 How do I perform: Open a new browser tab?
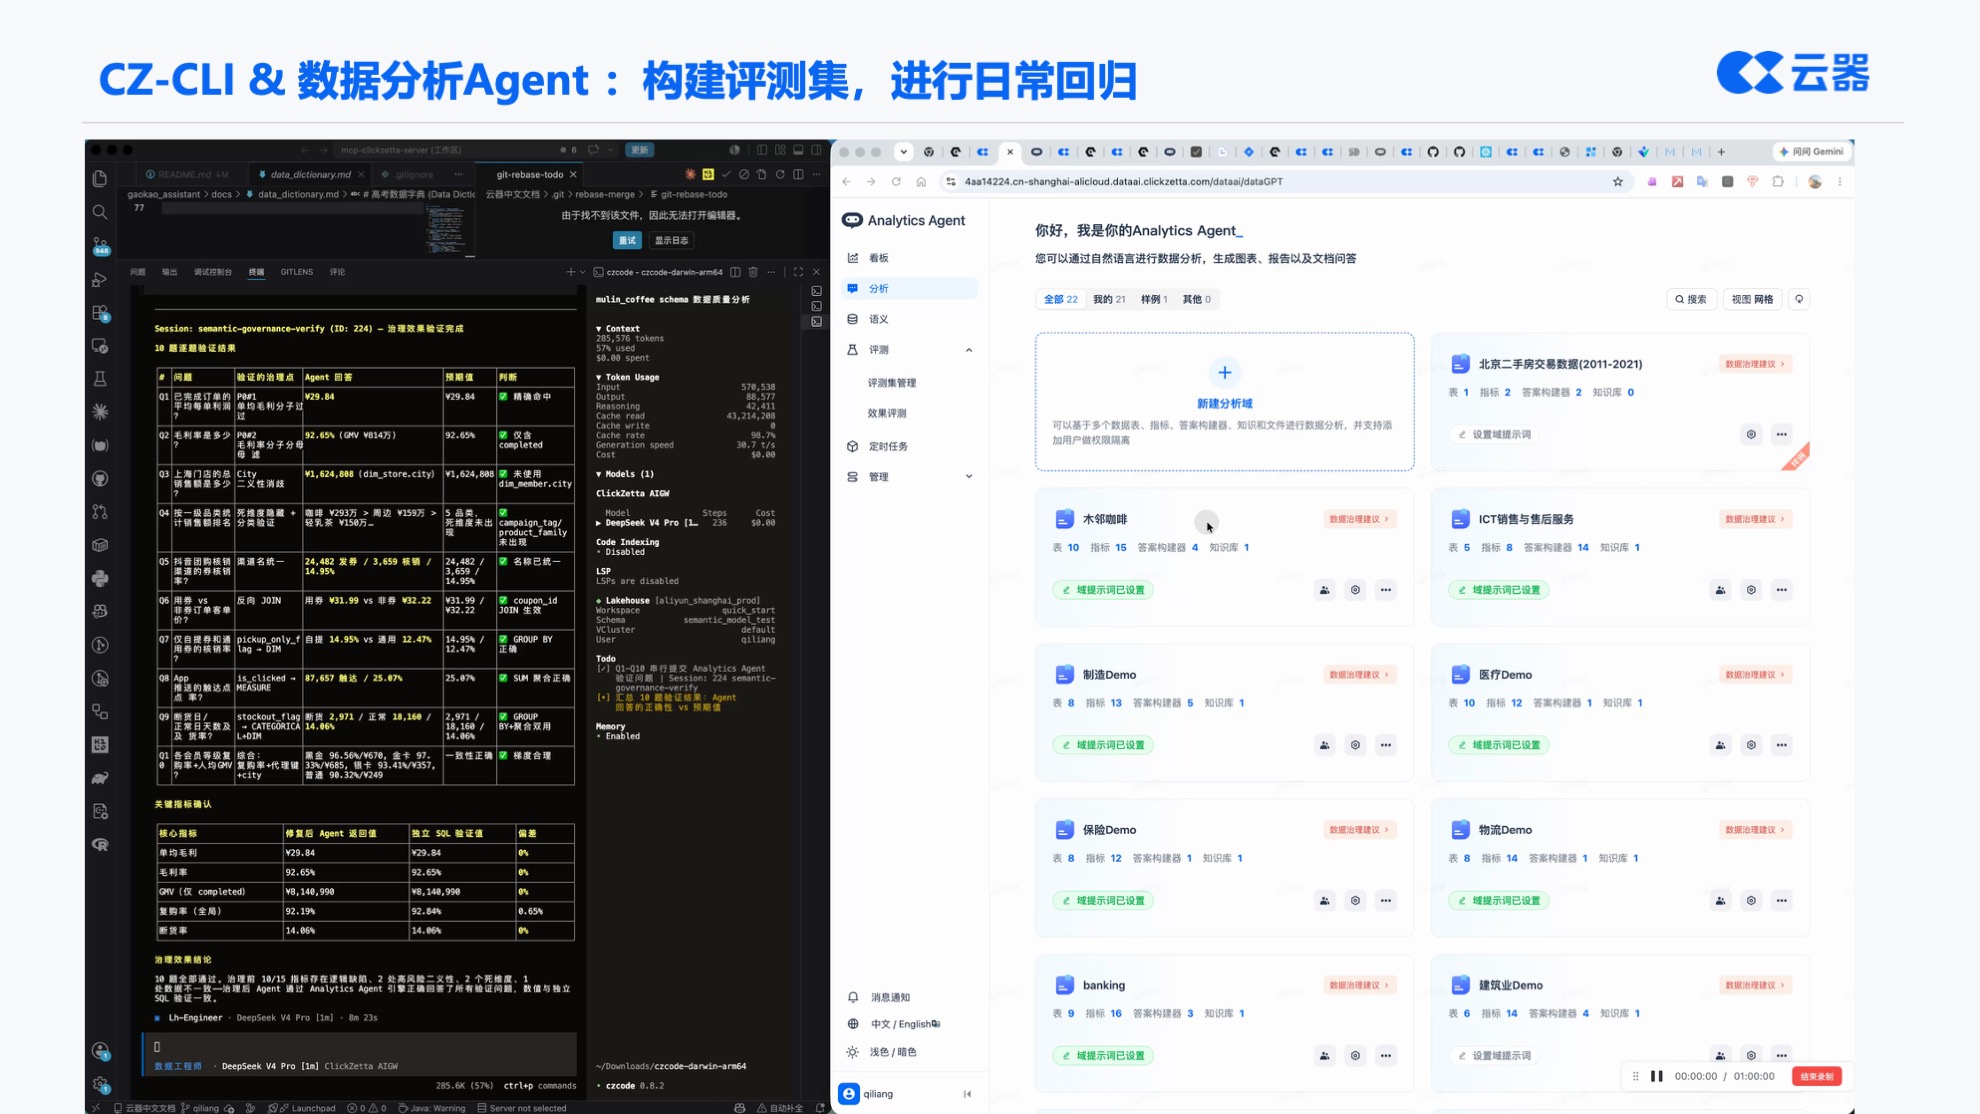pyautogui.click(x=1721, y=152)
